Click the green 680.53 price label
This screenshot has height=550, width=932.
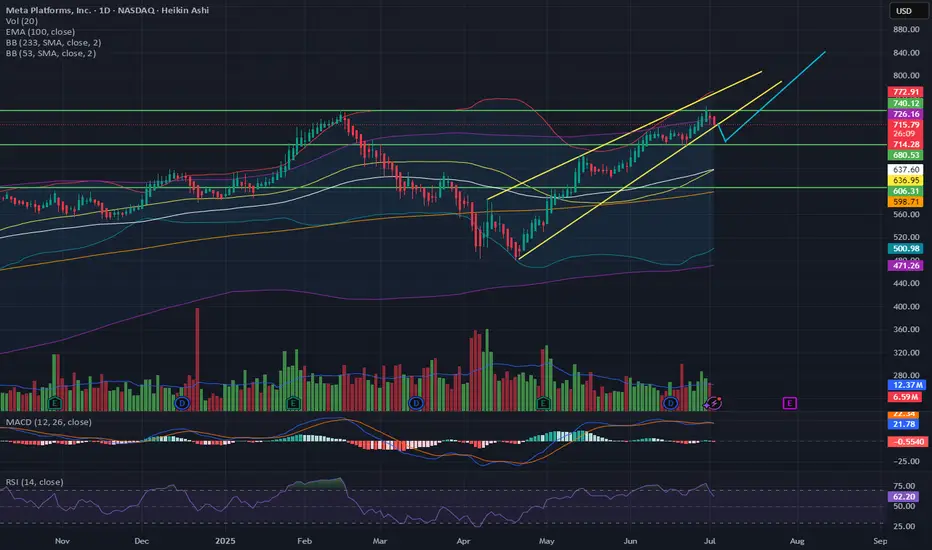pyautogui.click(x=906, y=155)
